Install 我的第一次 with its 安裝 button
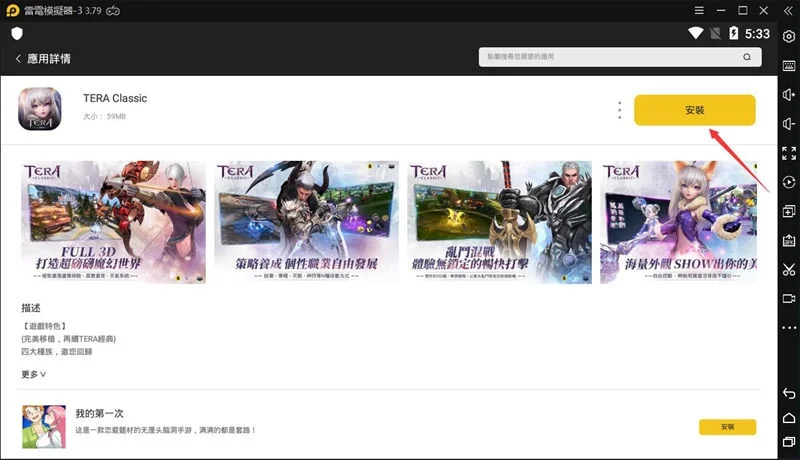This screenshot has width=800, height=460. click(727, 427)
